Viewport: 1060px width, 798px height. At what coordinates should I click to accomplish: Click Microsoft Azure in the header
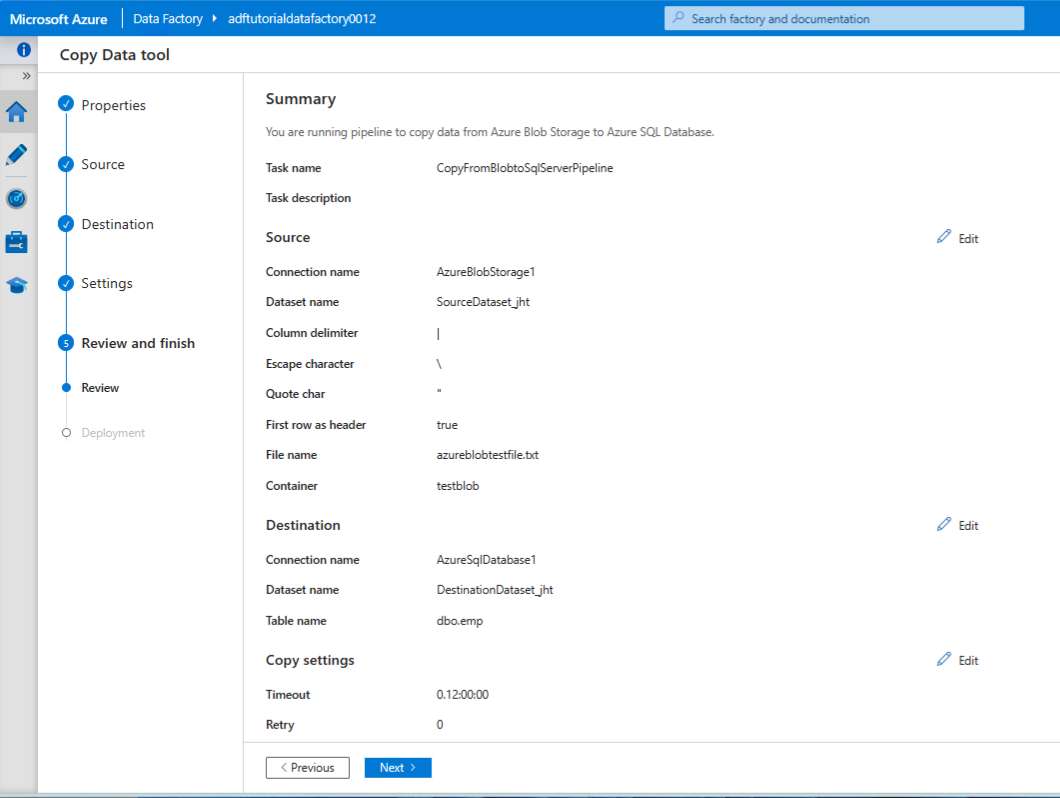58,19
